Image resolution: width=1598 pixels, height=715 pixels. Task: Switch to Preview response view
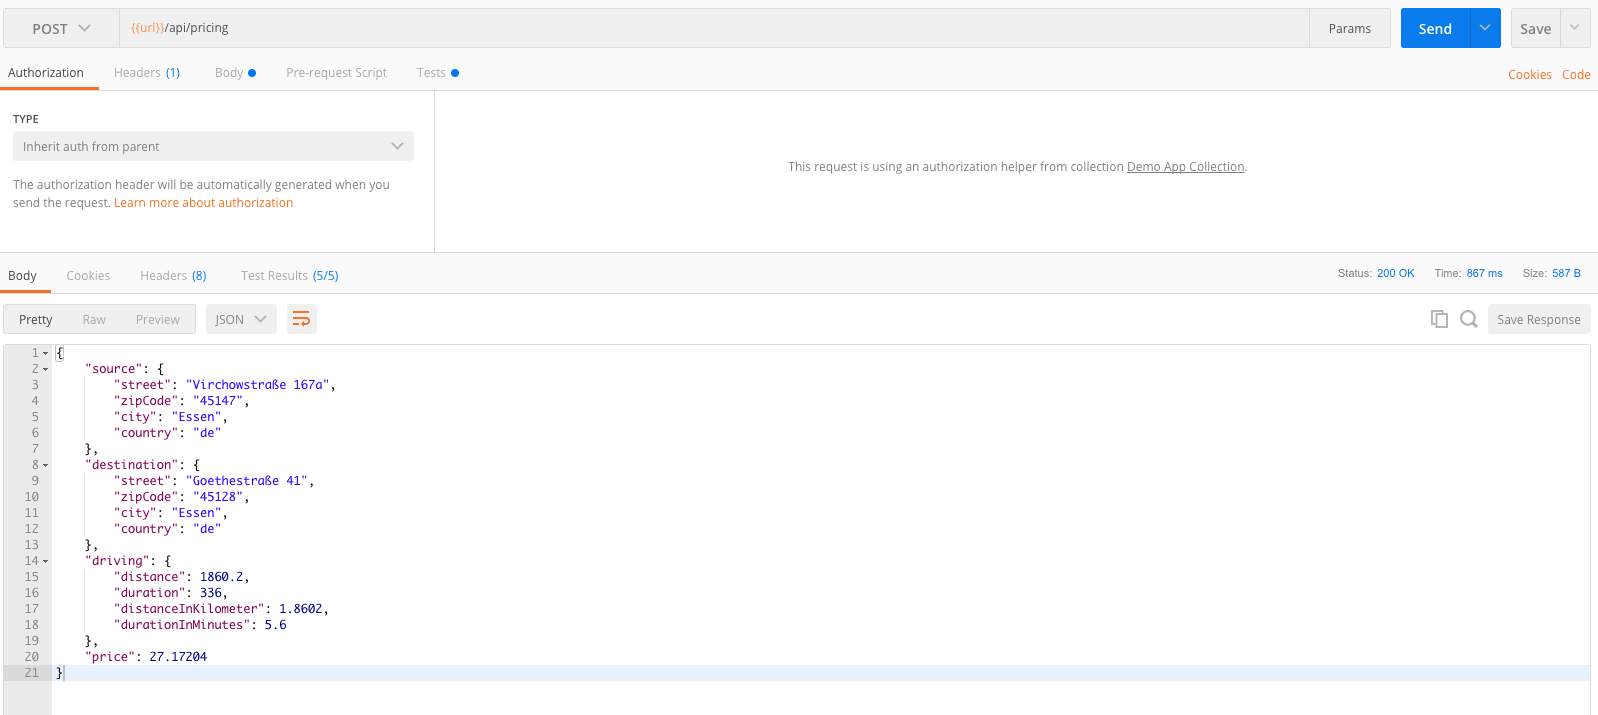coord(157,320)
